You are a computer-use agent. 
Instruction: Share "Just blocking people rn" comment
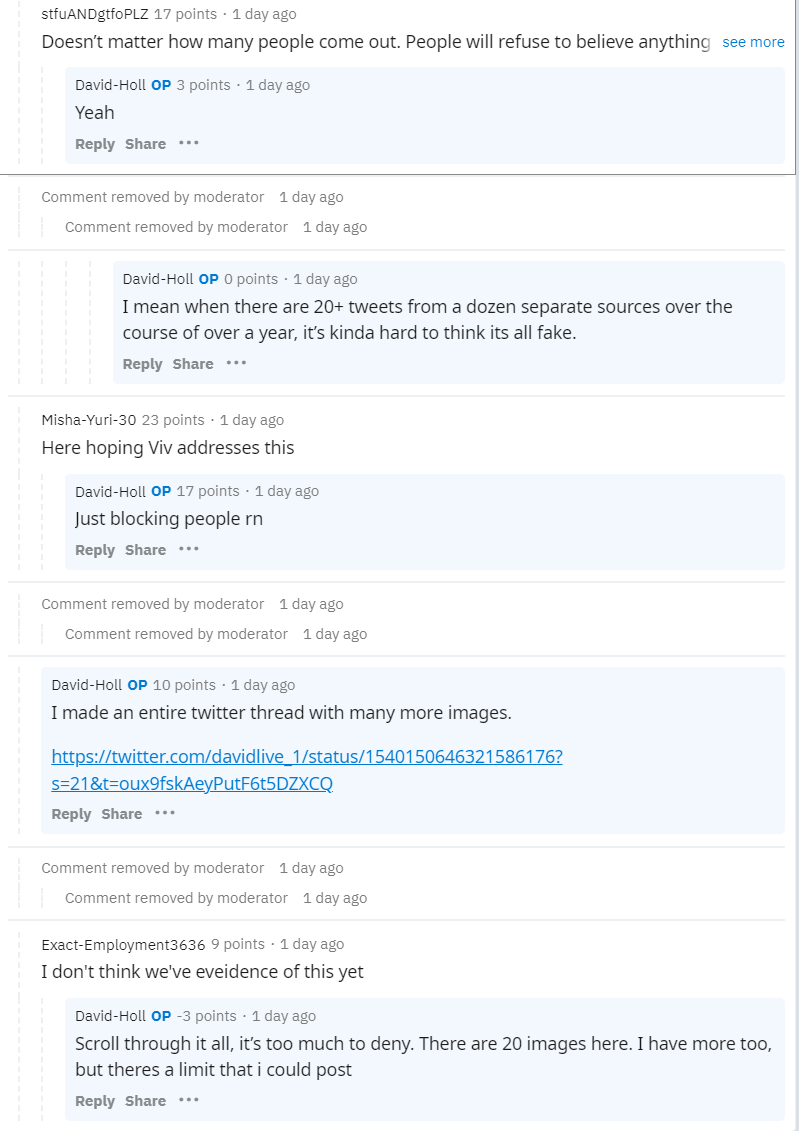(146, 550)
